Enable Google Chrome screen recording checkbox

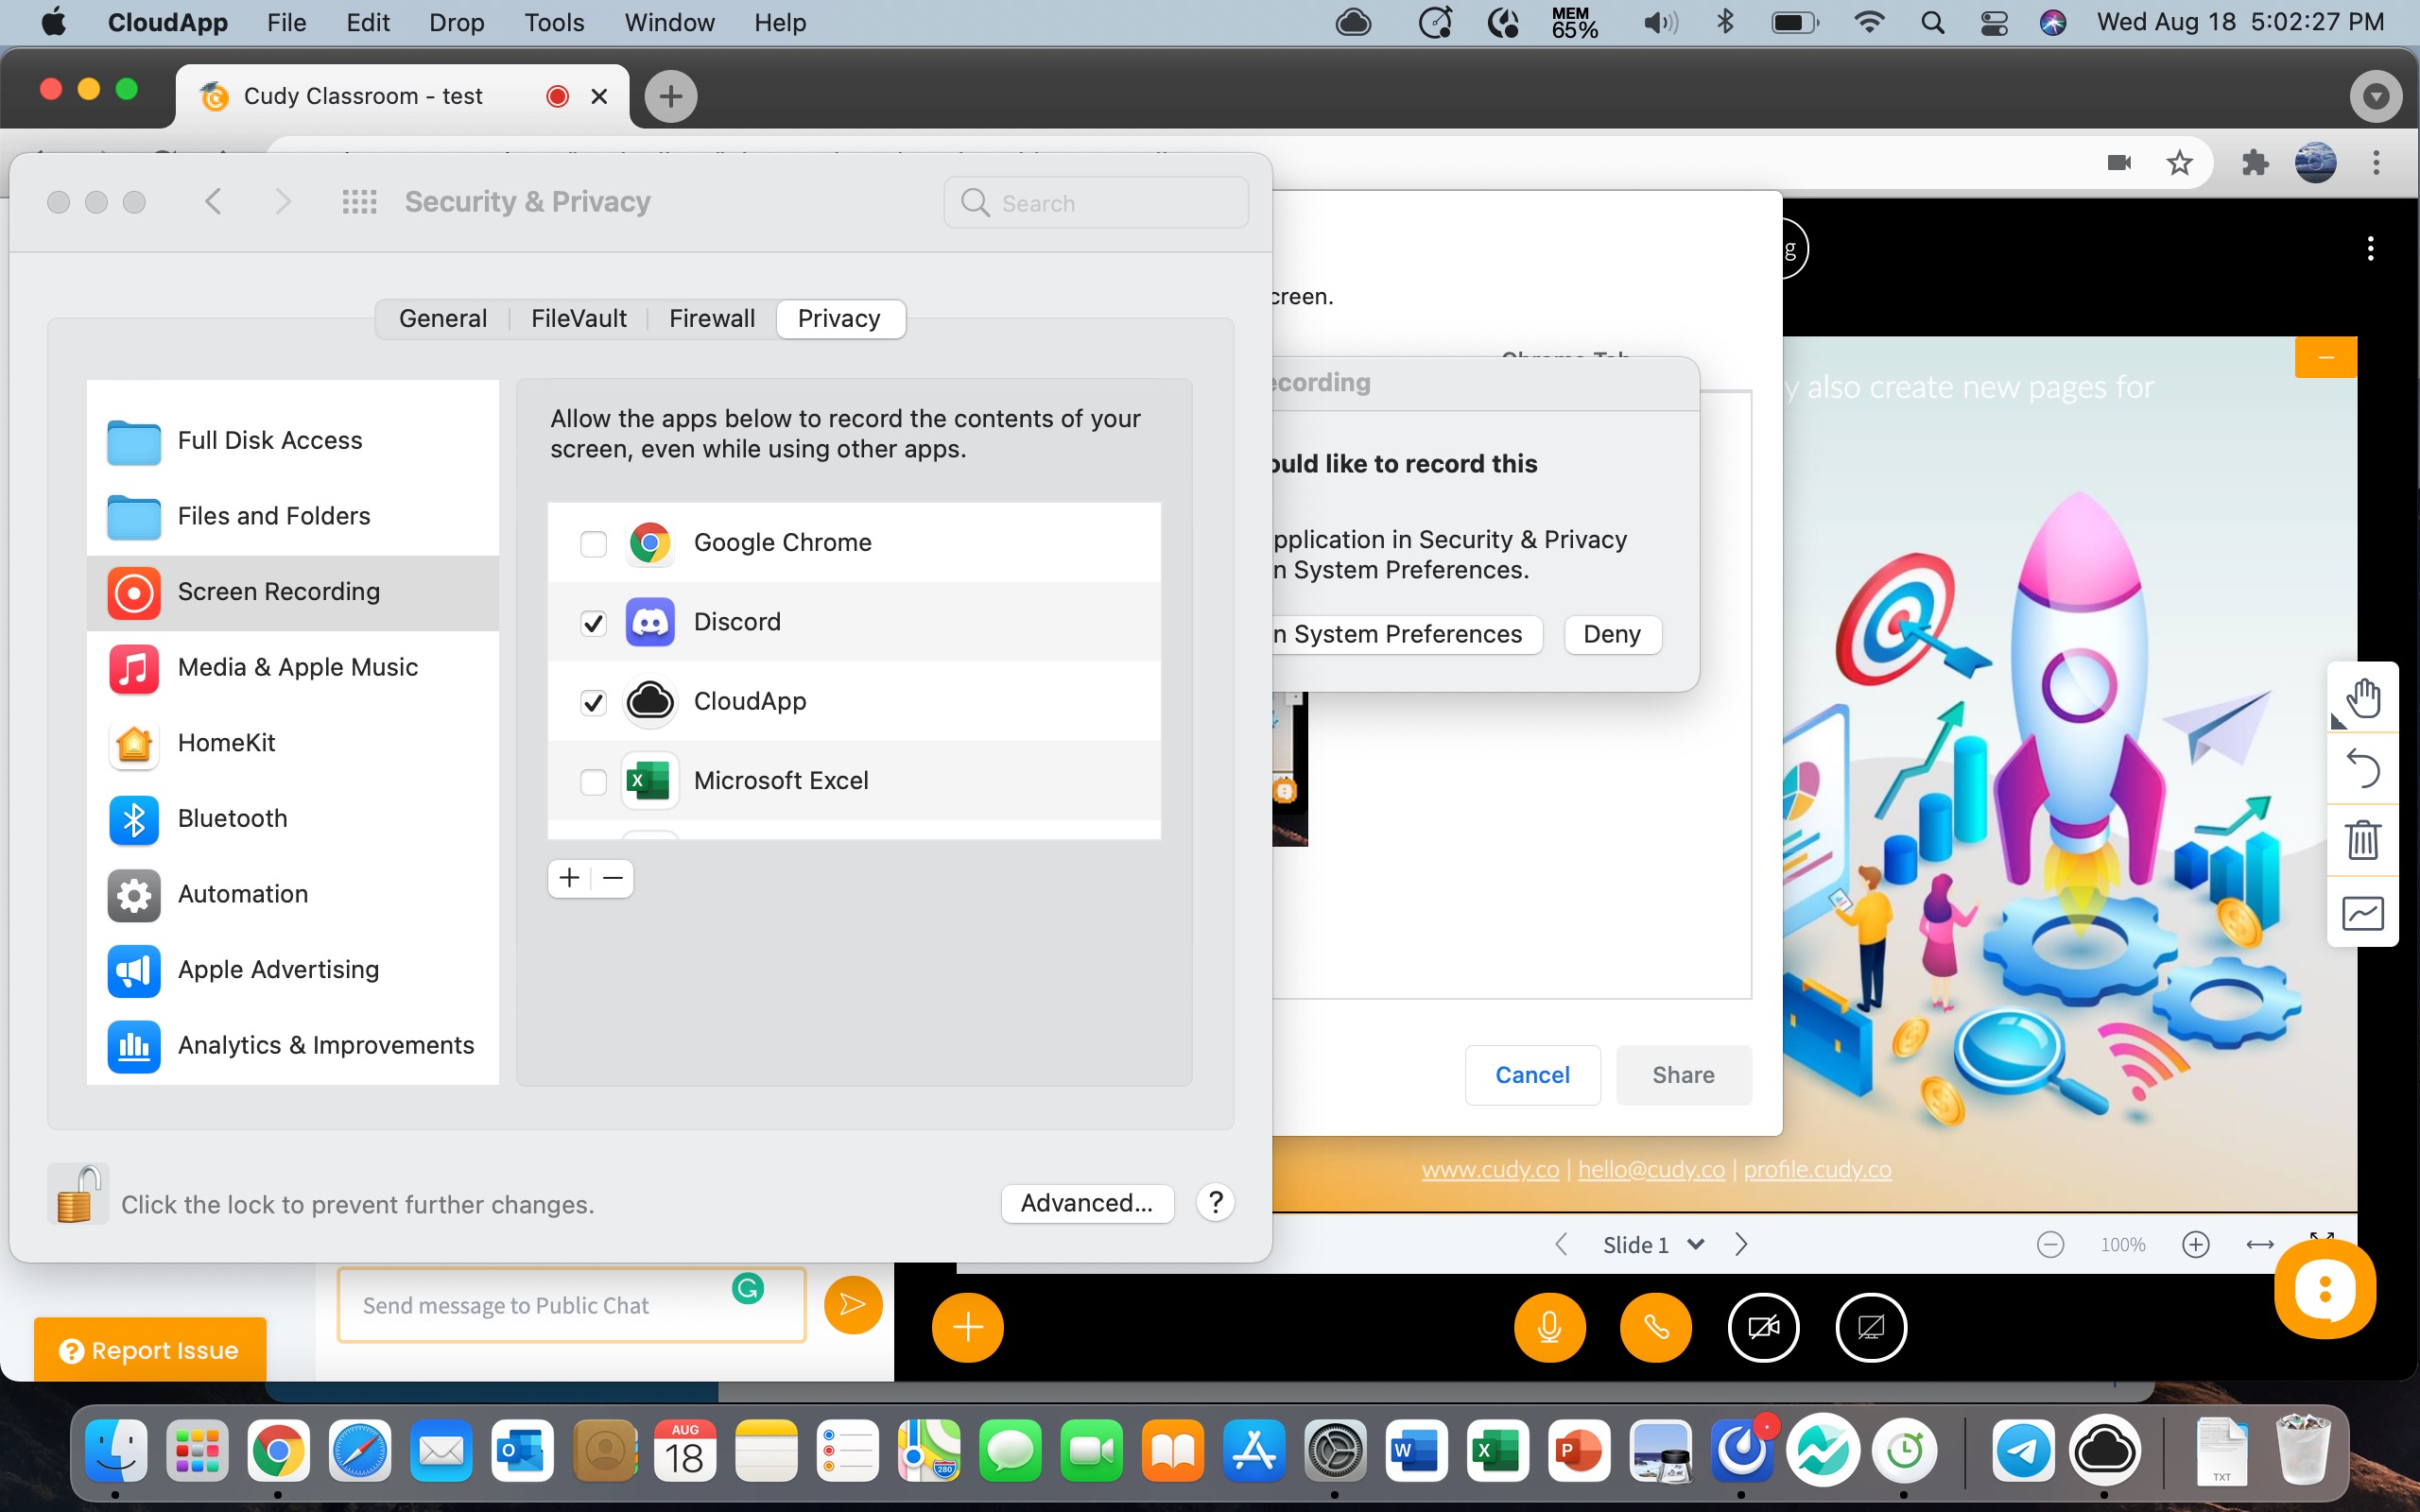[x=594, y=543]
